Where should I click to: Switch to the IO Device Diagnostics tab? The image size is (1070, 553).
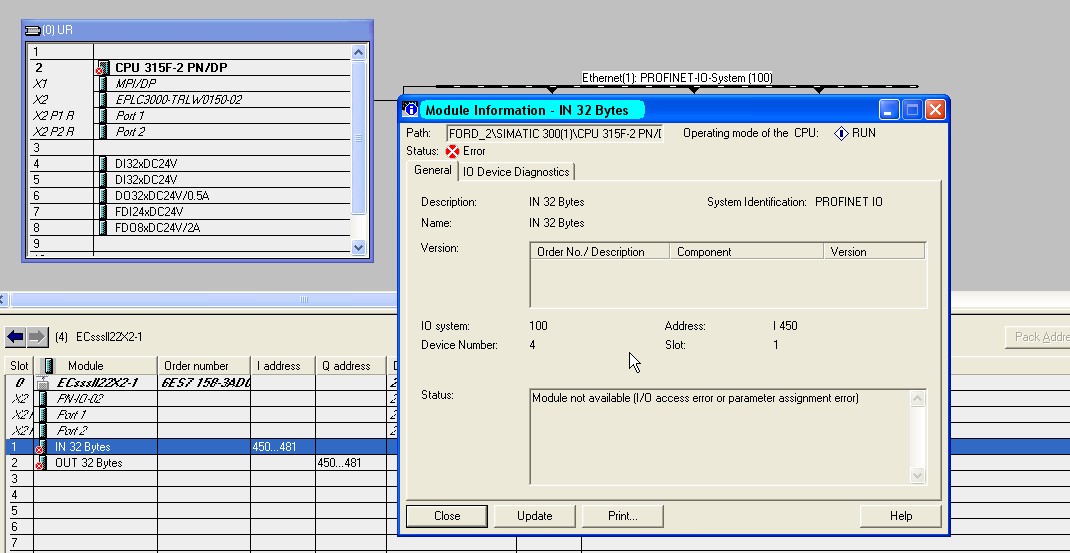(516, 172)
